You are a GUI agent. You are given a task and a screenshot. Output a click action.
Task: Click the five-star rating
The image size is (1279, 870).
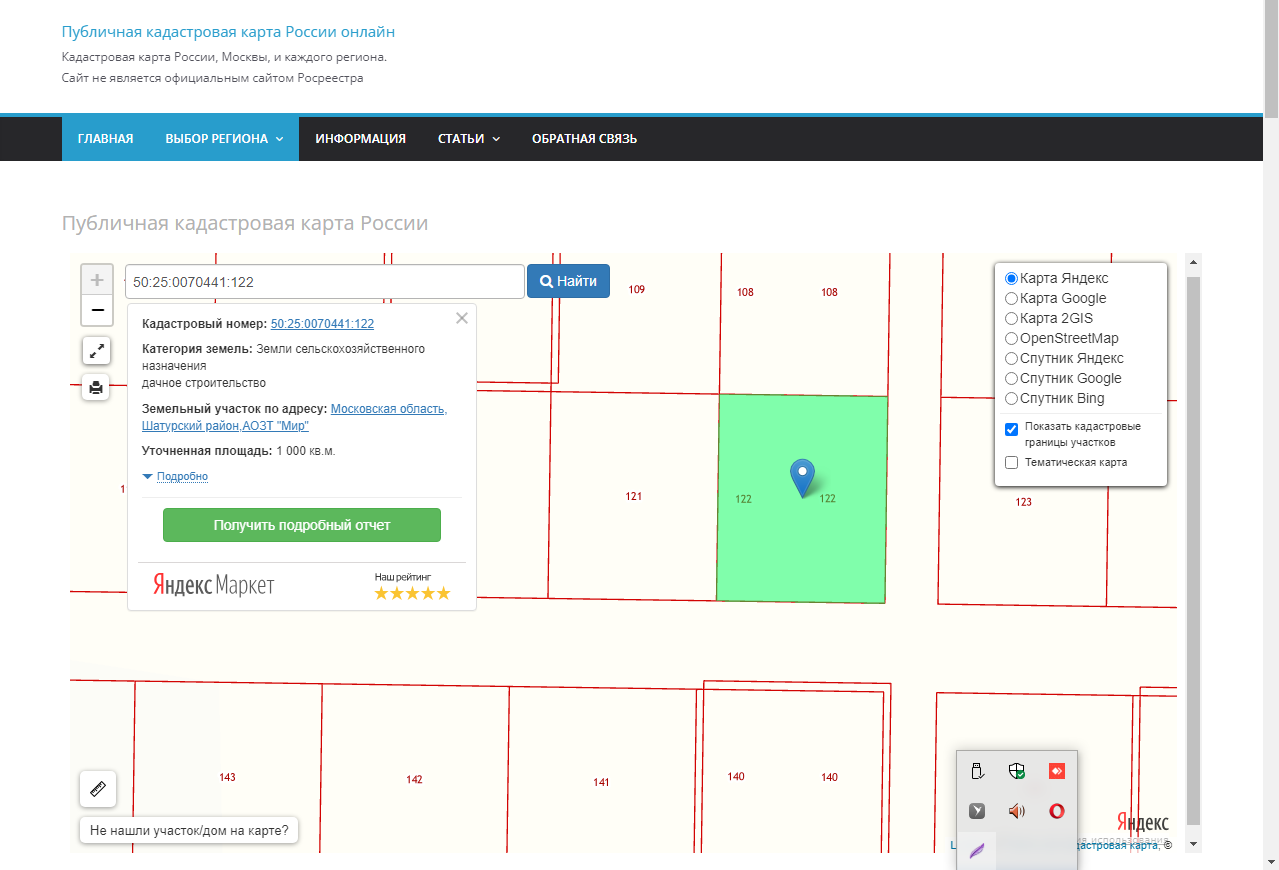[412, 593]
